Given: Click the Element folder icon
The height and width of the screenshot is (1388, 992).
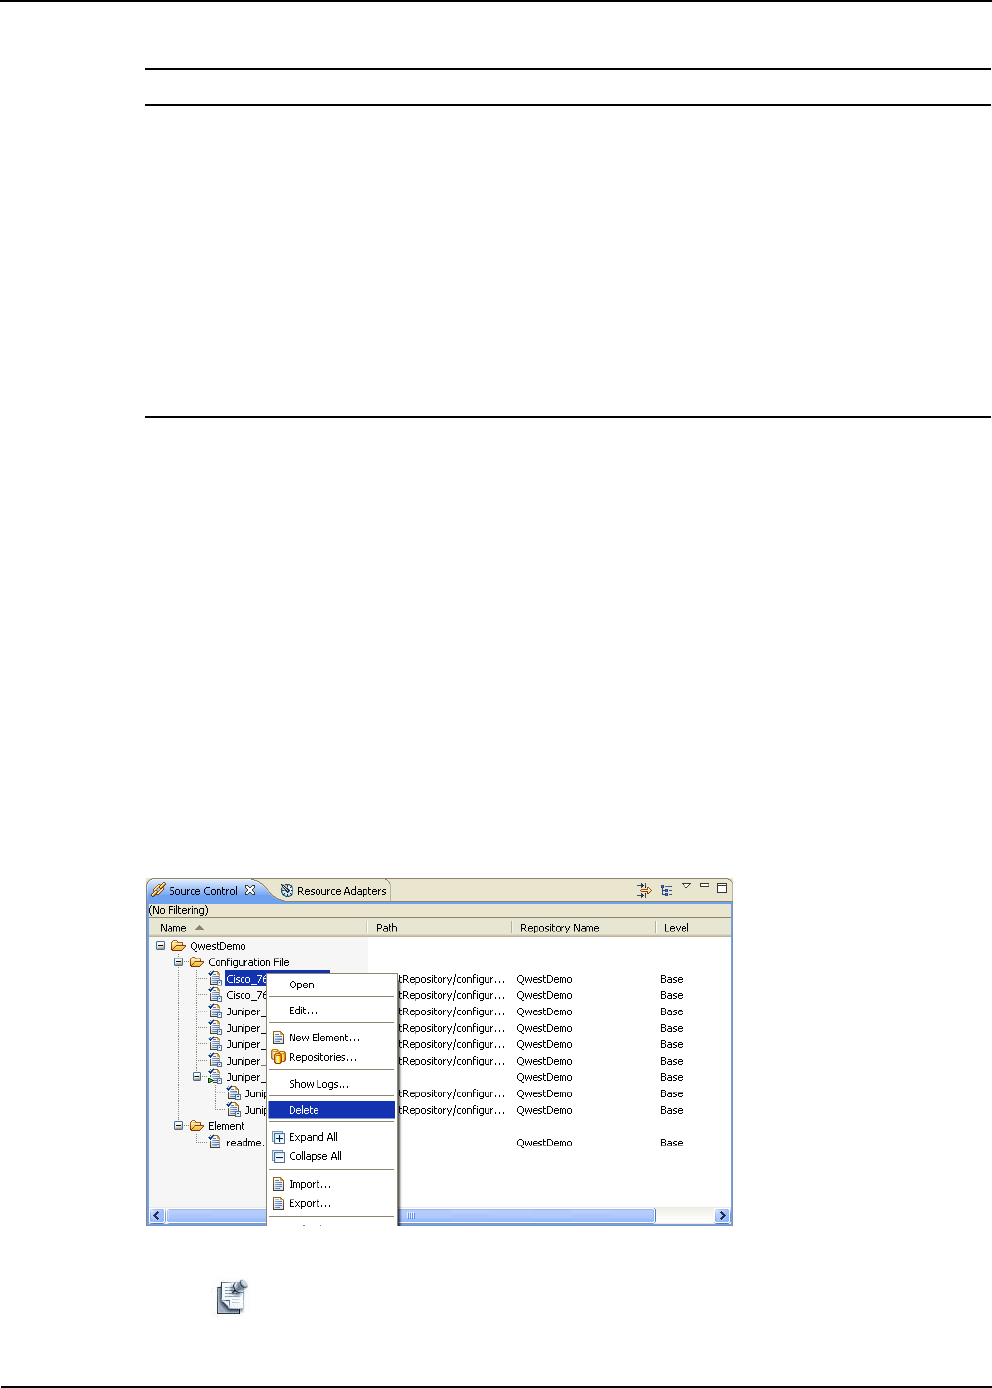Looking at the screenshot, I should point(196,1125).
